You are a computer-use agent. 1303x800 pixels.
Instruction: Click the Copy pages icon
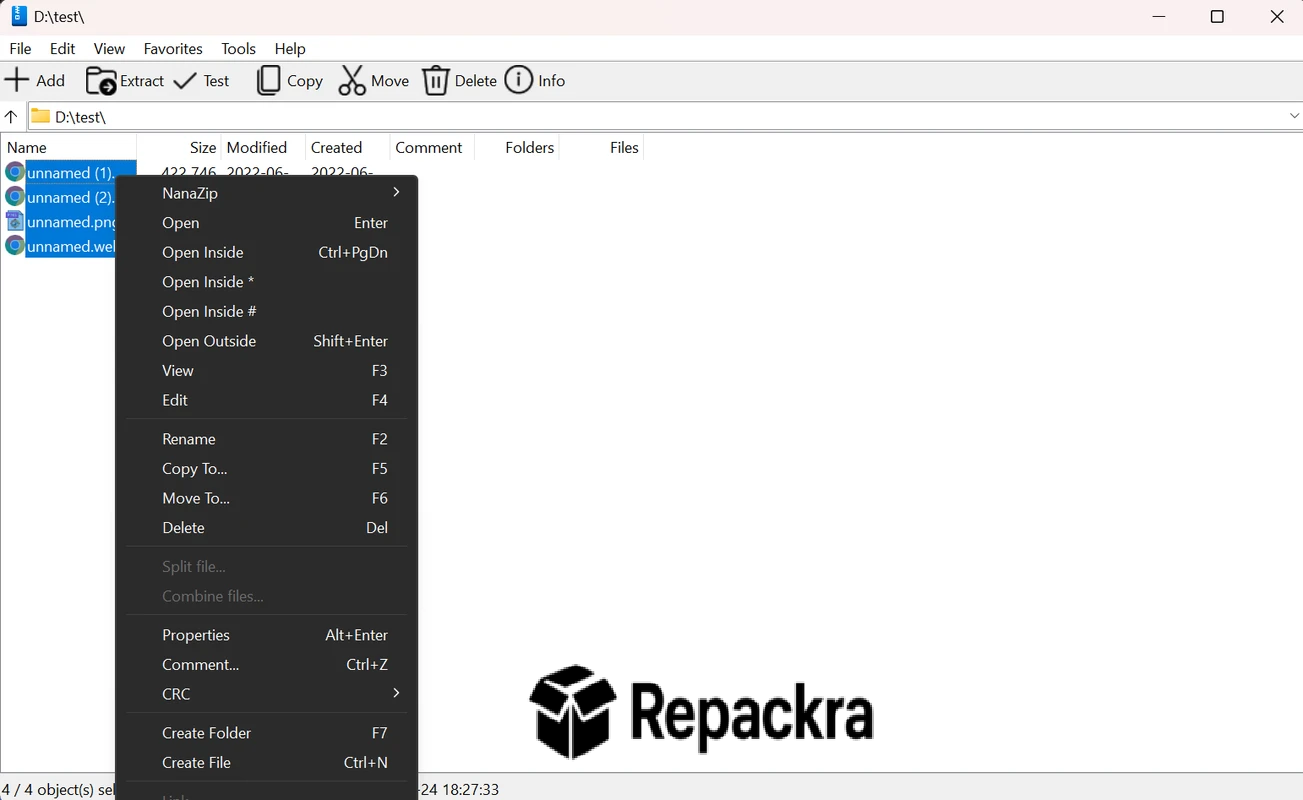[268, 80]
